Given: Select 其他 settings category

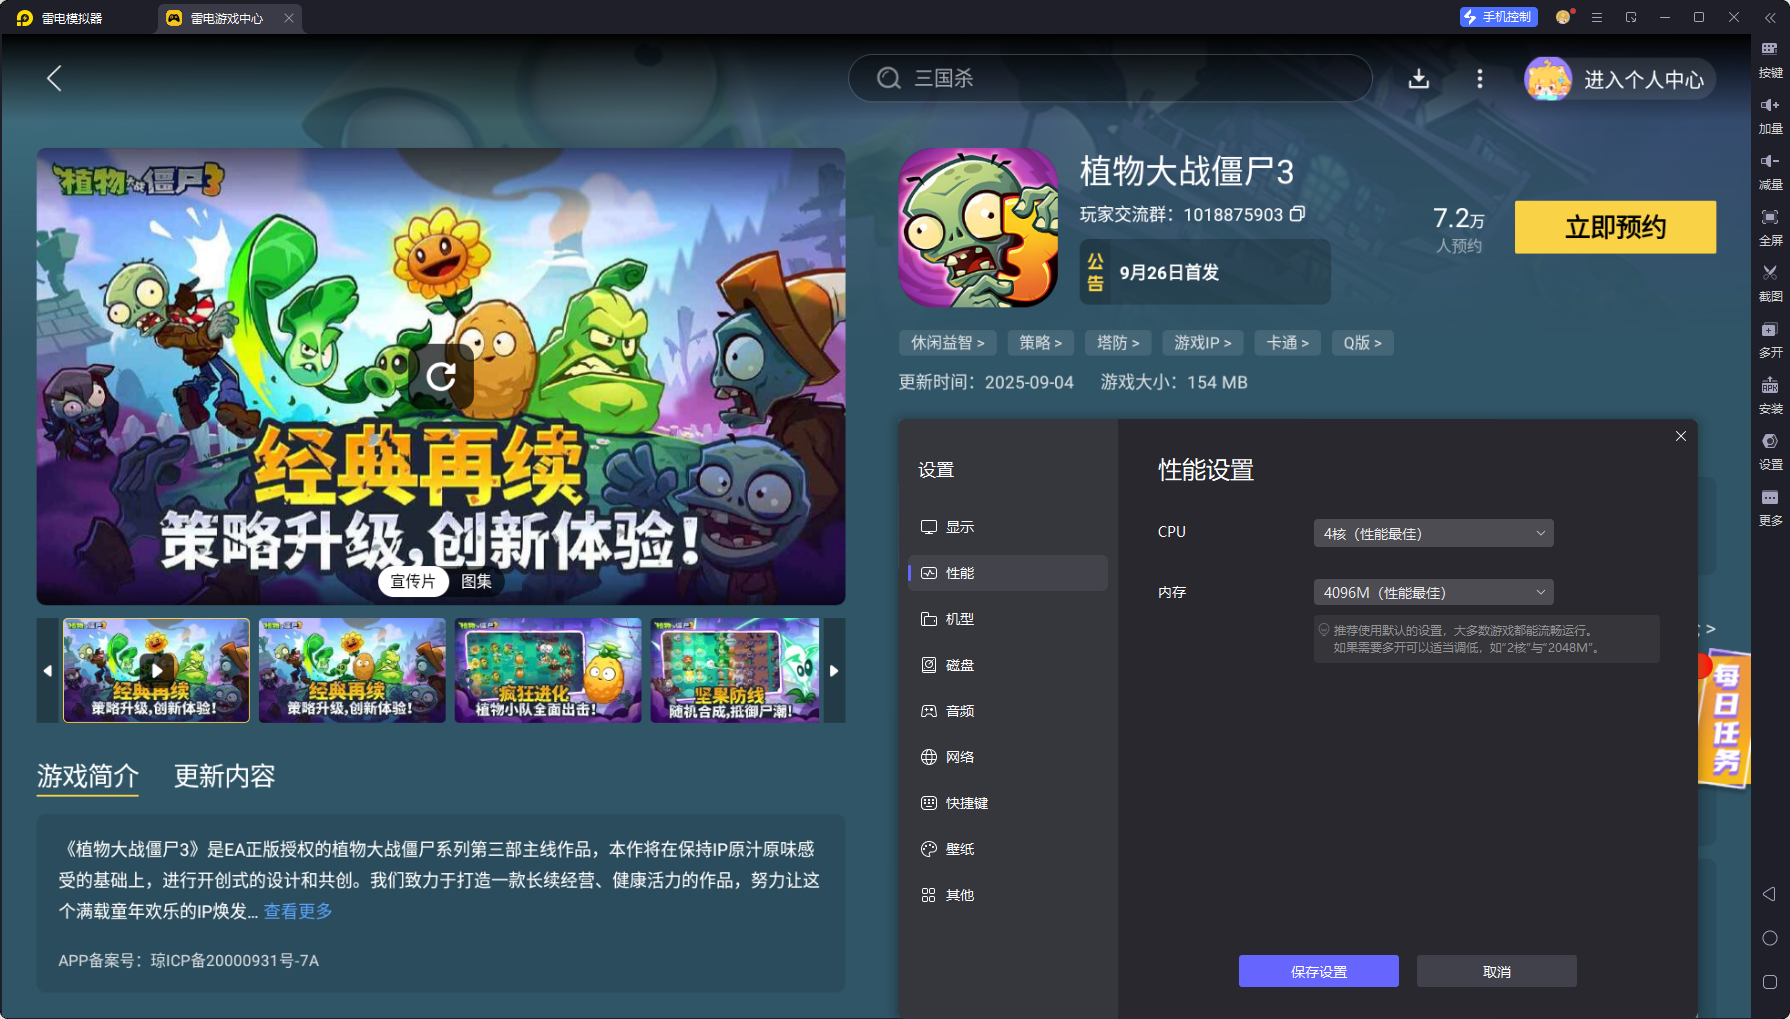Looking at the screenshot, I should (x=1008, y=895).
